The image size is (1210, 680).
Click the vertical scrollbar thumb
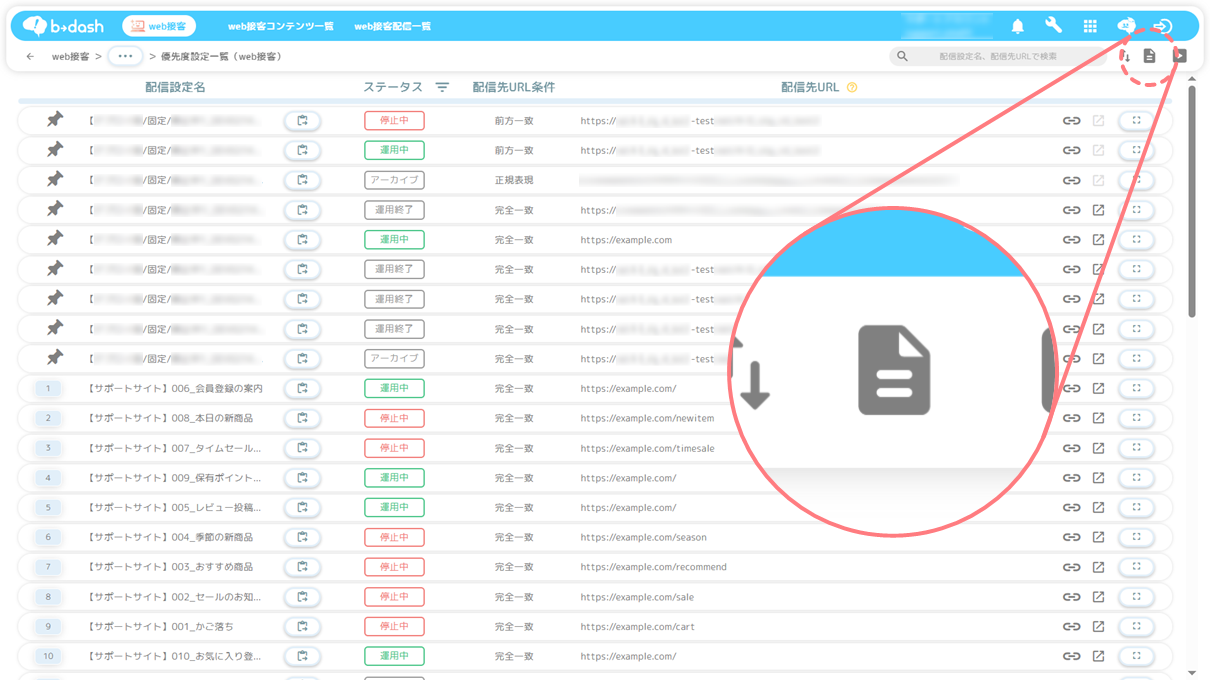point(1191,200)
